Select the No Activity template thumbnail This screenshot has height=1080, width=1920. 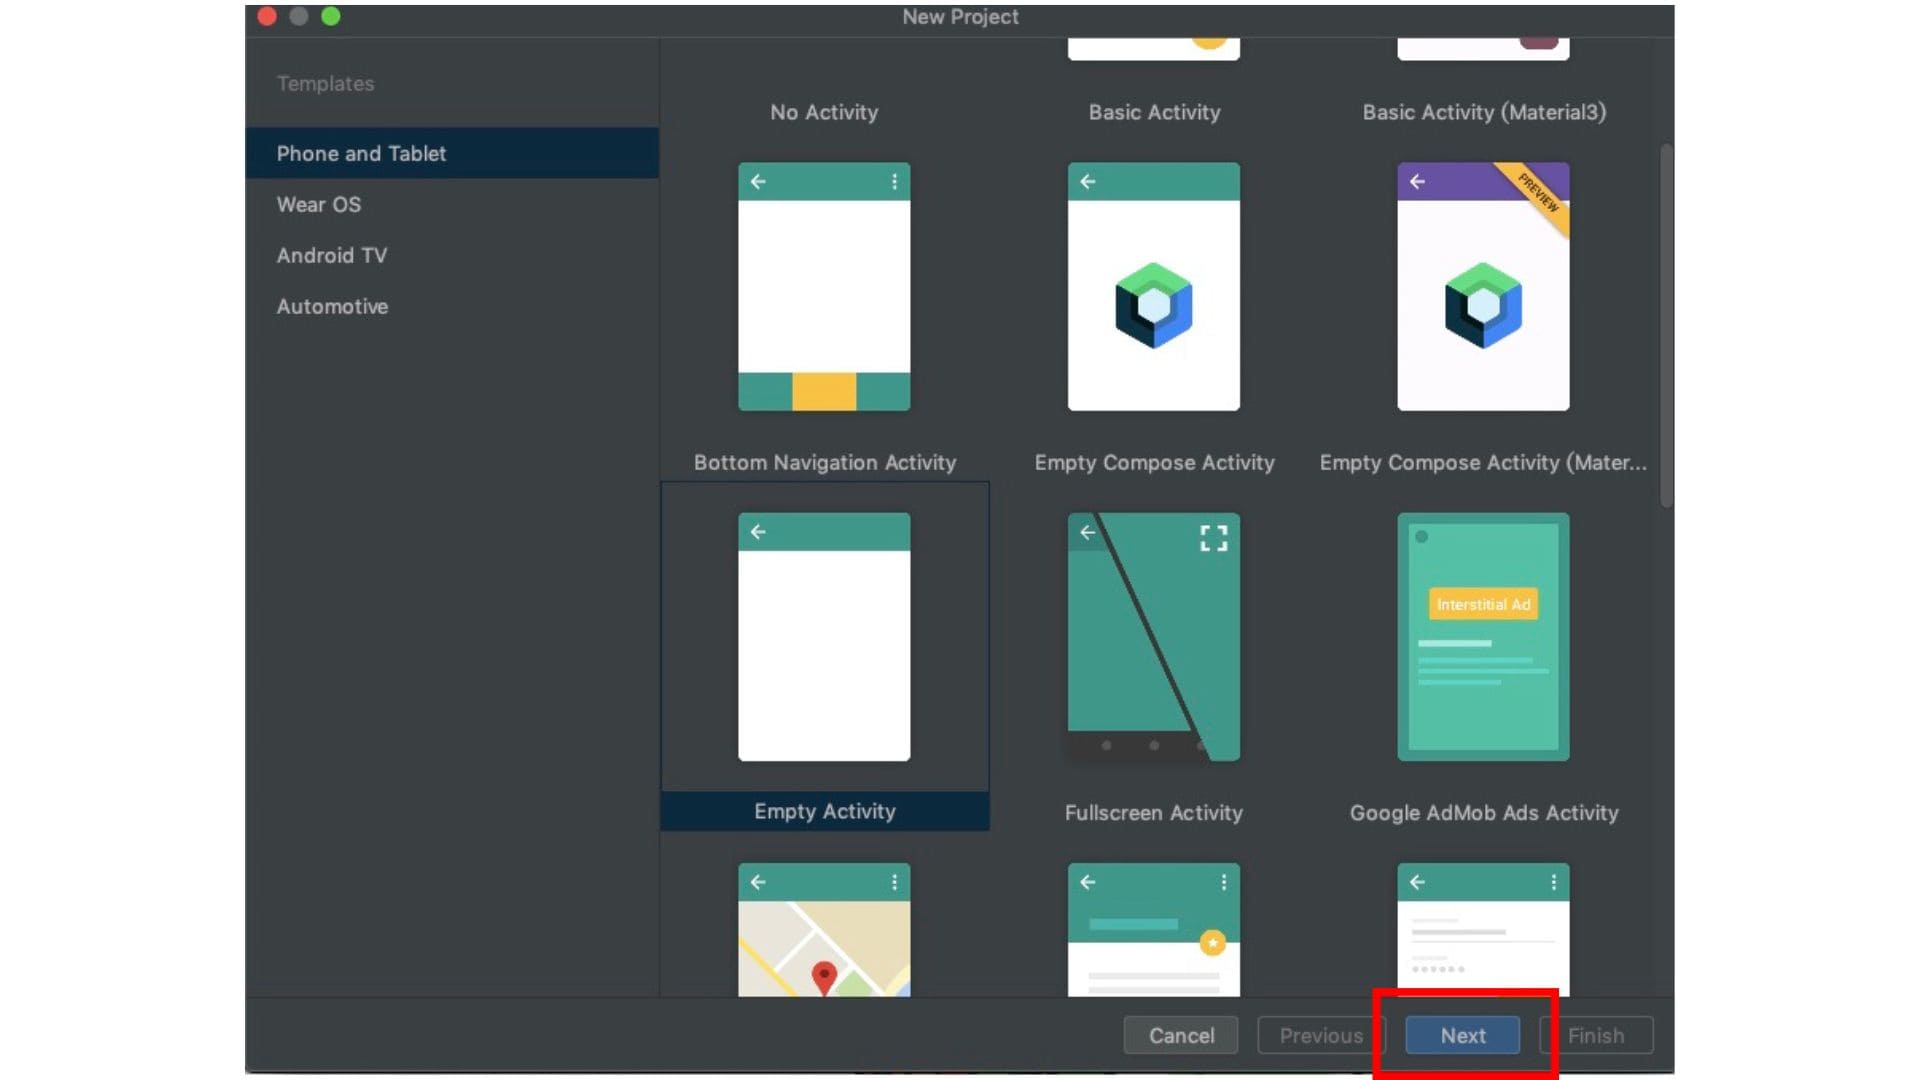pos(823,112)
